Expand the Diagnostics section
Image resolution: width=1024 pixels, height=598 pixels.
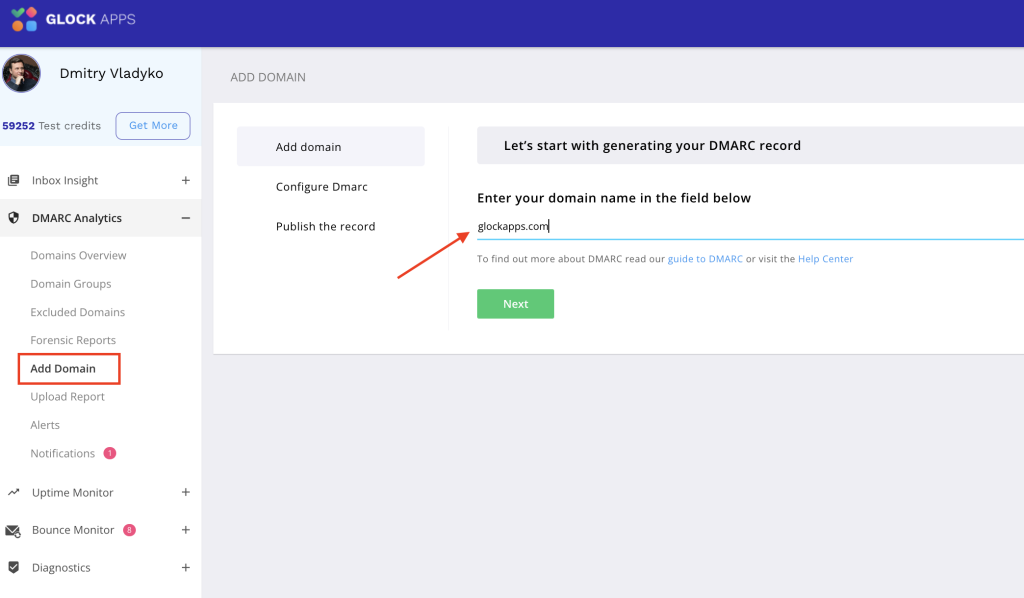point(185,568)
